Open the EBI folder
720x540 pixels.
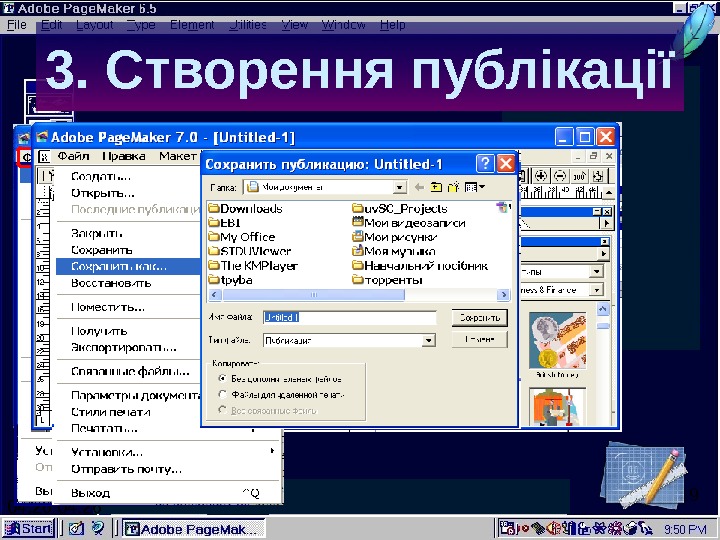click(x=225, y=223)
